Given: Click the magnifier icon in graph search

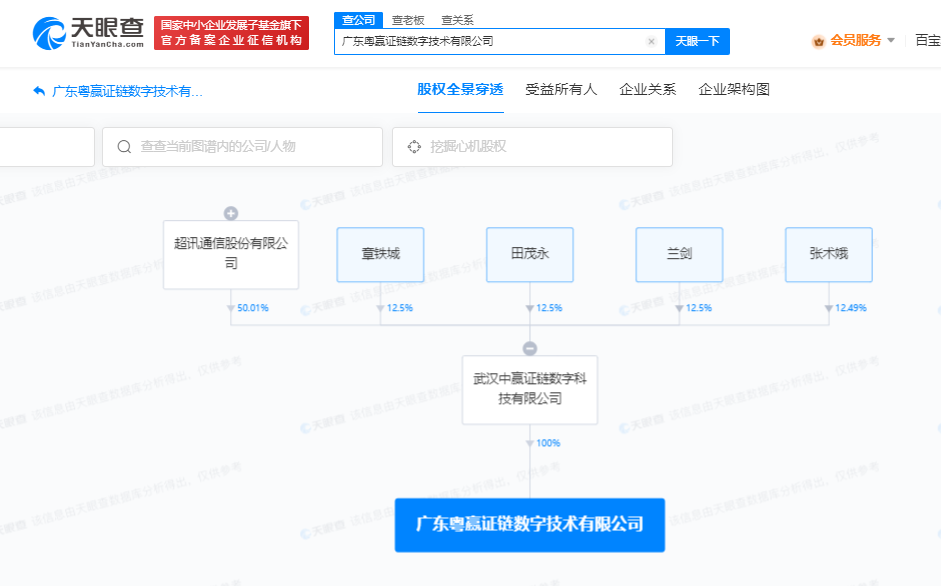Looking at the screenshot, I should click(124, 146).
